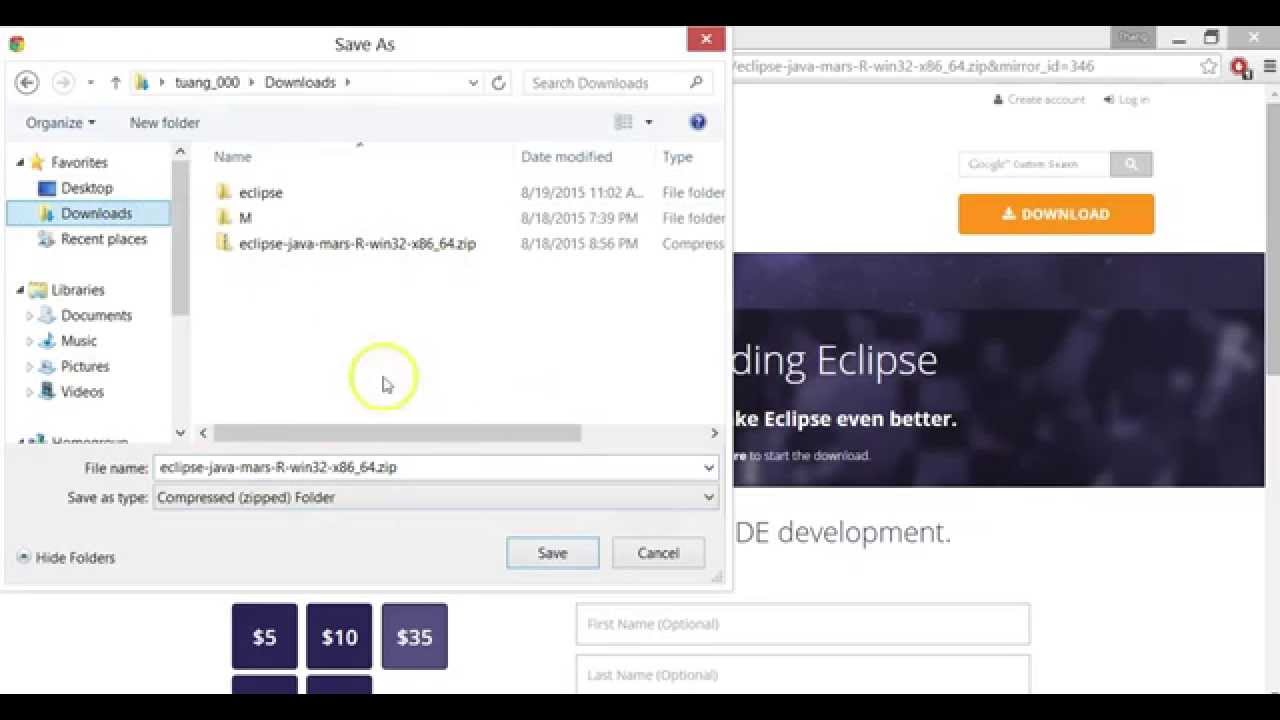This screenshot has width=1280, height=720.
Task: Choose the $35 donation amount
Action: tap(414, 636)
